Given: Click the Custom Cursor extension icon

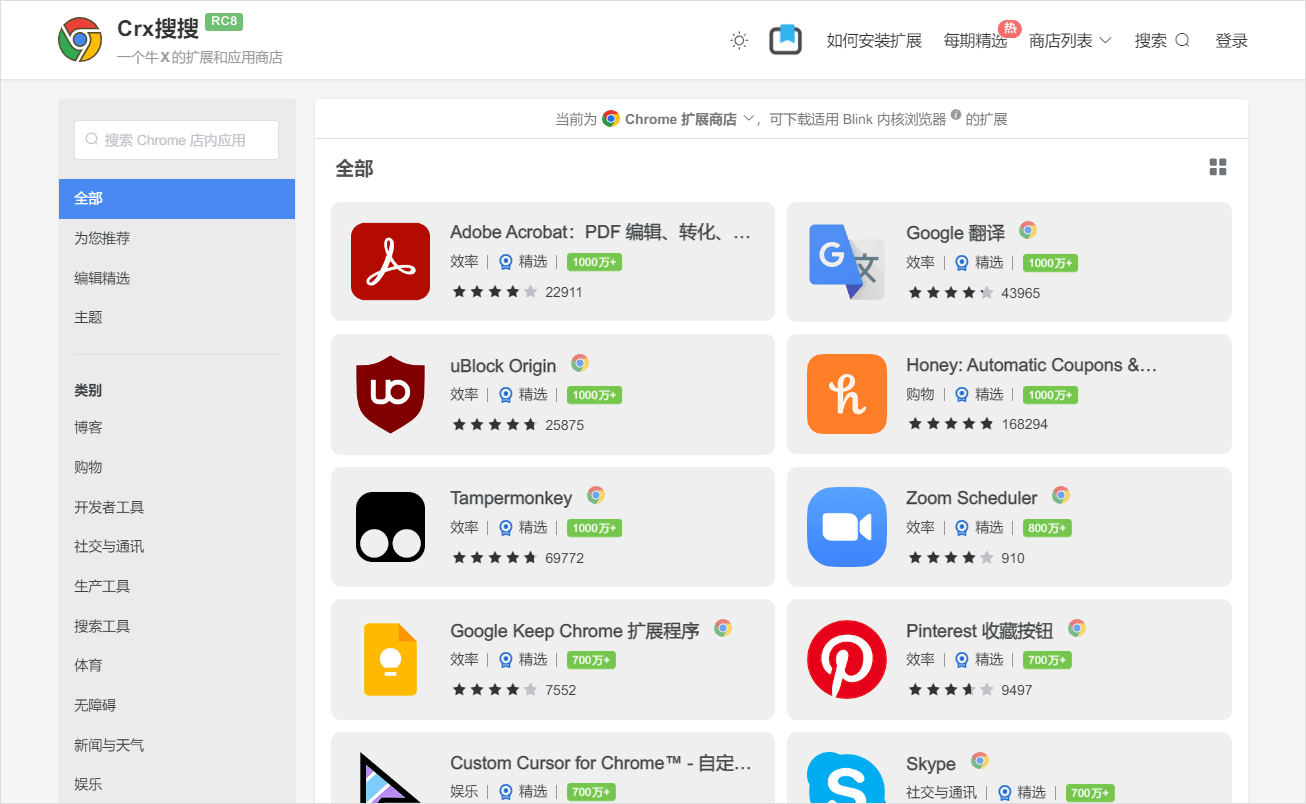Looking at the screenshot, I should point(390,780).
